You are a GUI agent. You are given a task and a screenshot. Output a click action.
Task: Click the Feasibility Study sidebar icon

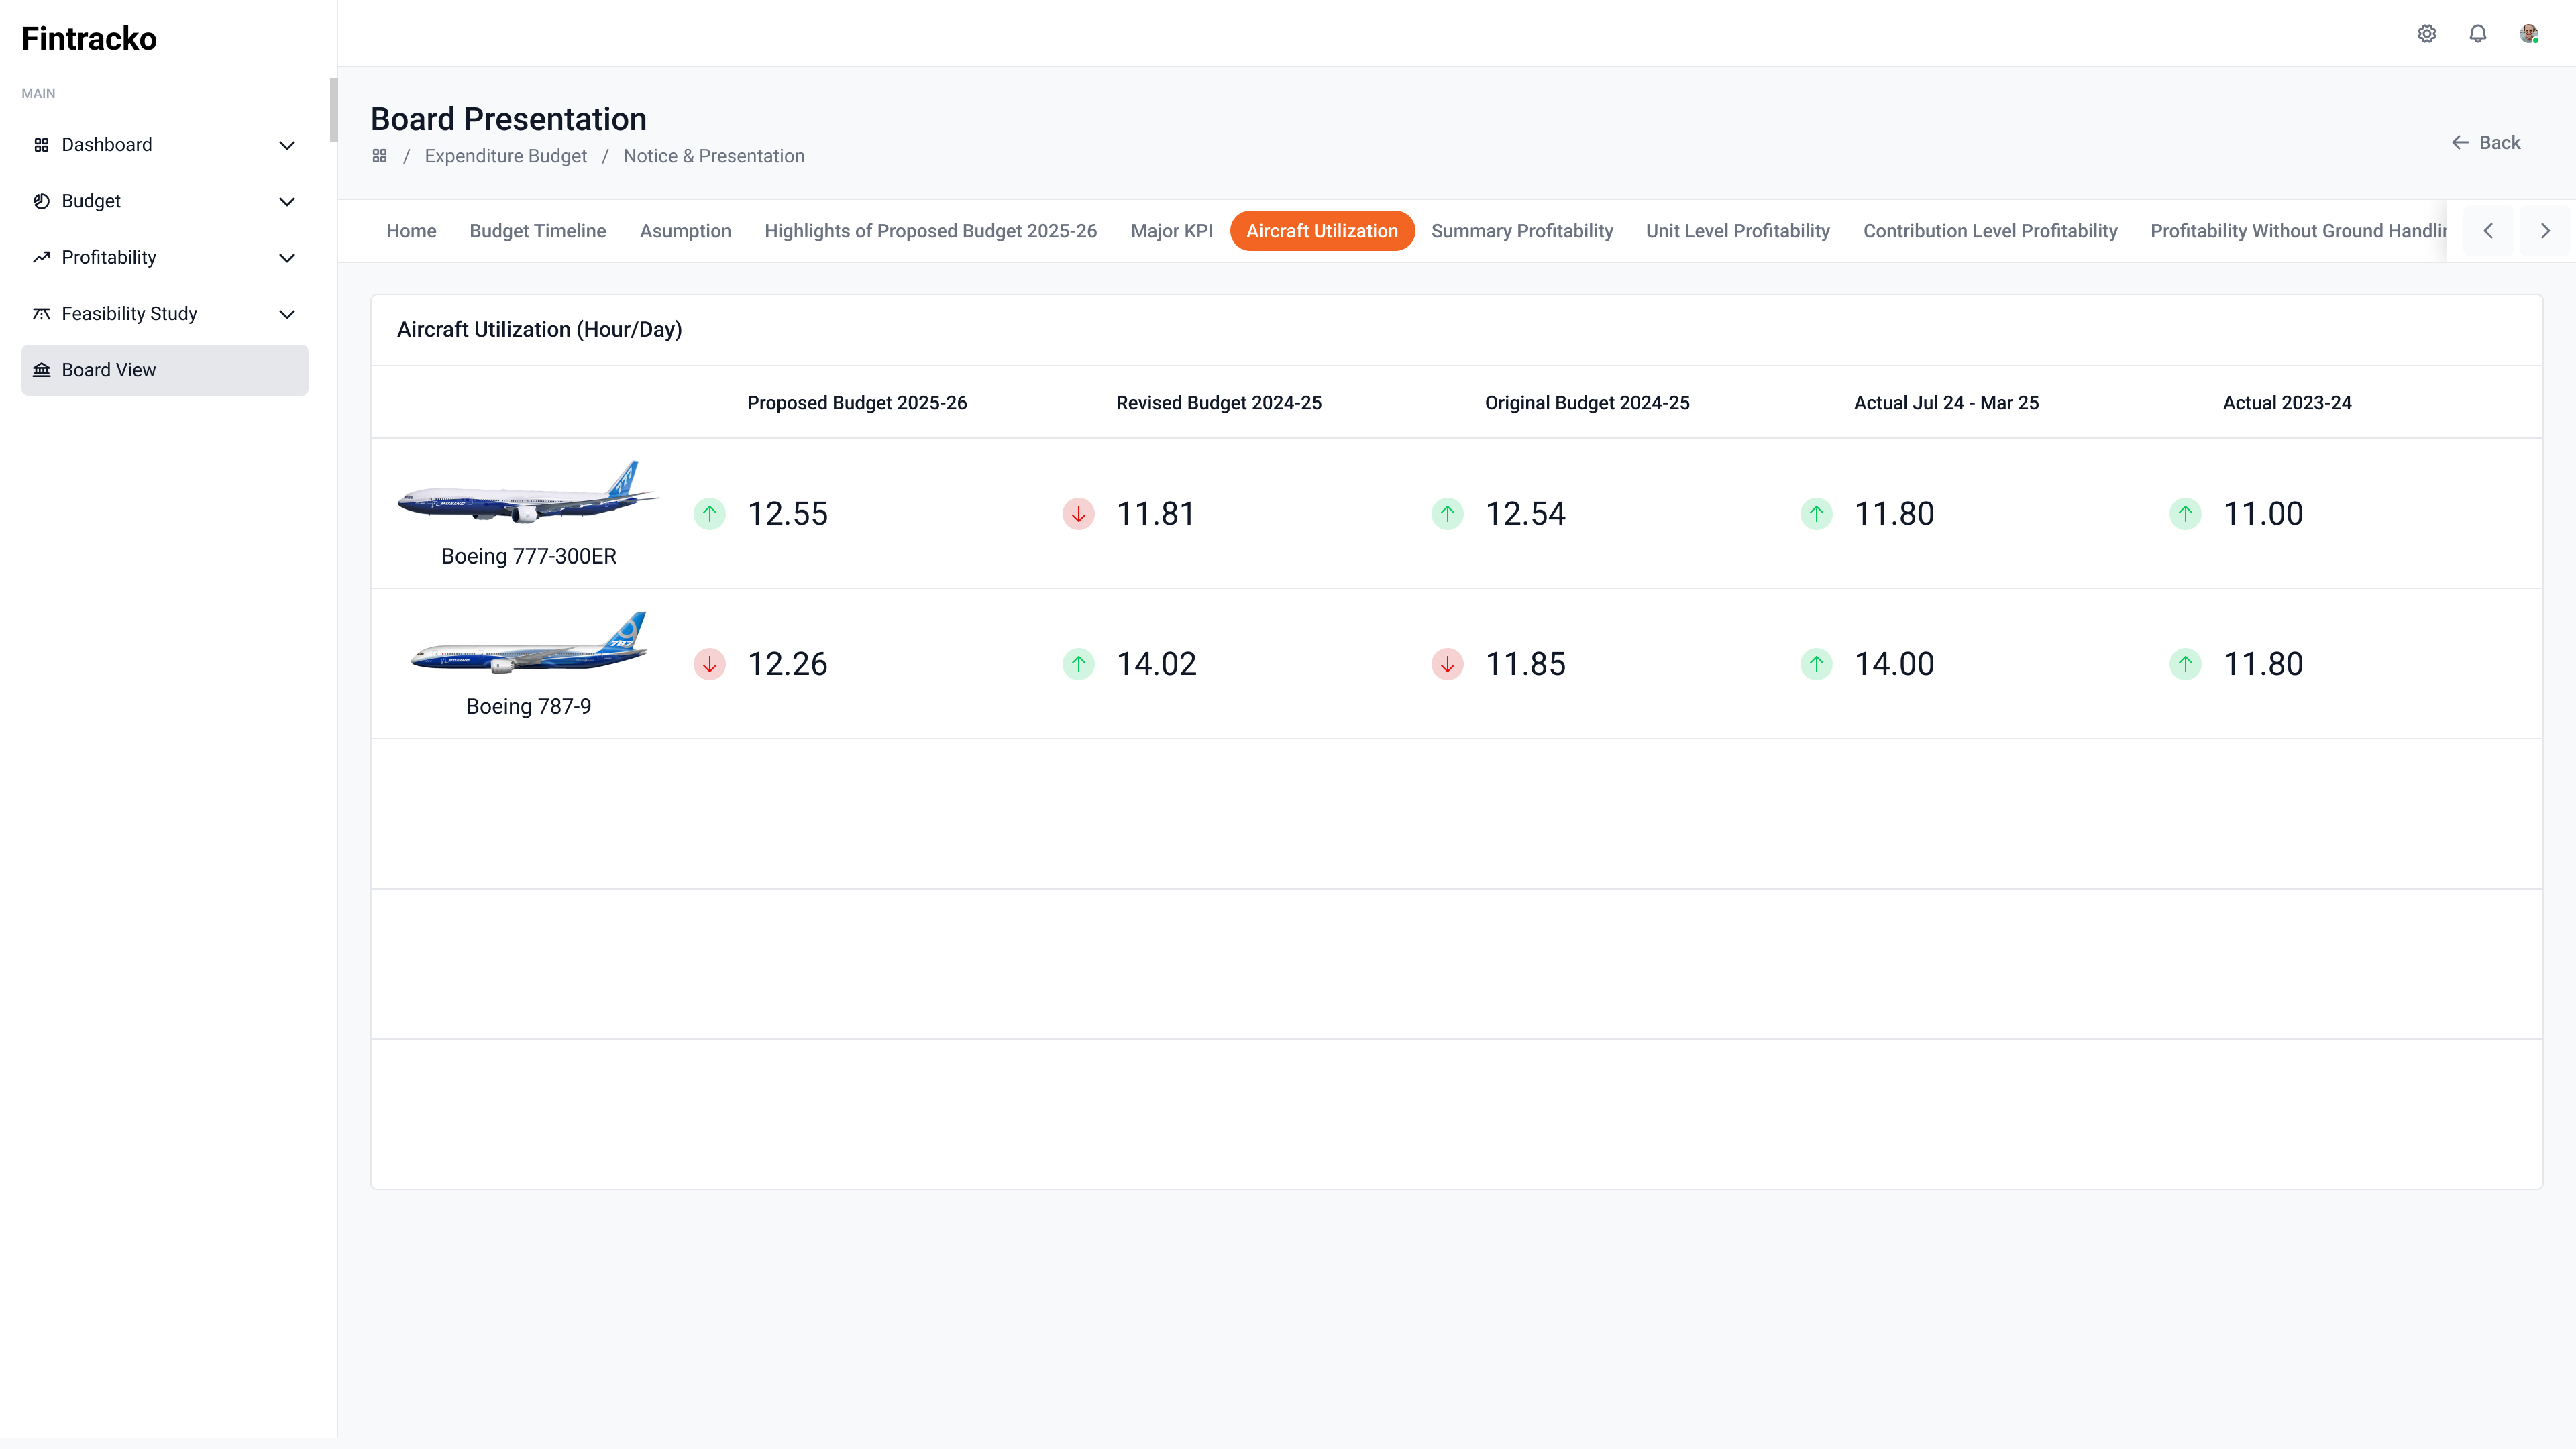tap(41, 314)
